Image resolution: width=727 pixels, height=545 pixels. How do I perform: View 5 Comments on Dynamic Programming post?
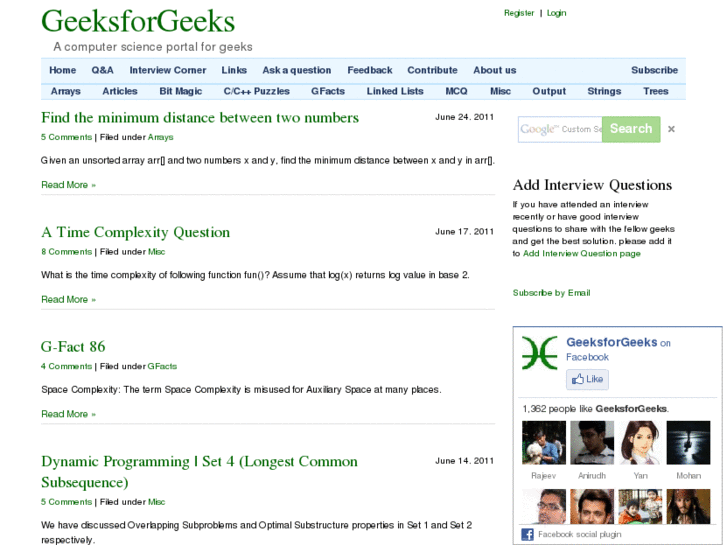pos(66,502)
